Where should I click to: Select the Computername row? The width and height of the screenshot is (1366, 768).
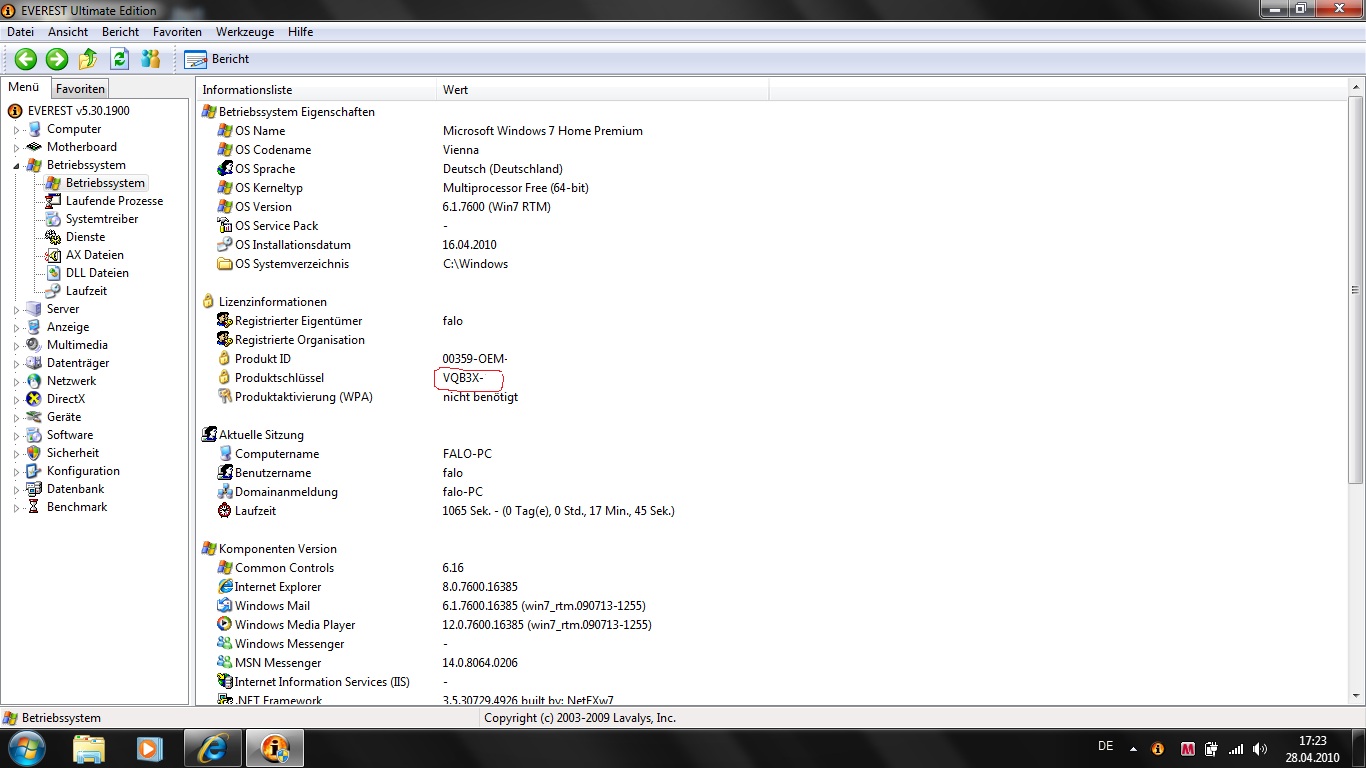point(772,454)
